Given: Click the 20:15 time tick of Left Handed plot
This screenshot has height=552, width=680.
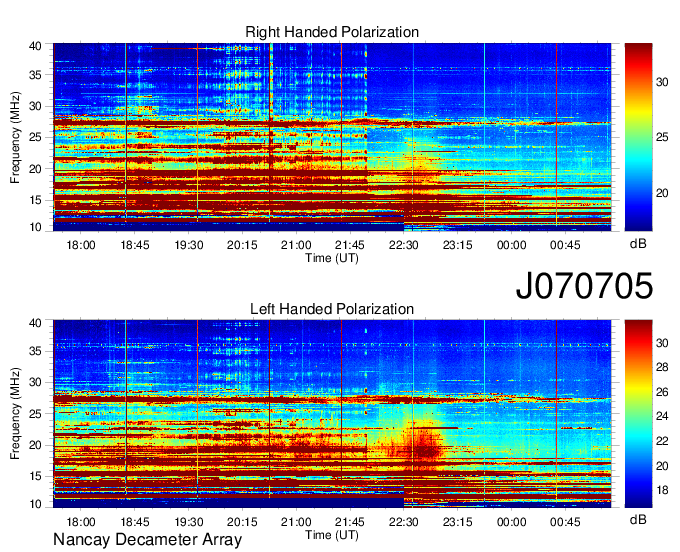Looking at the screenshot, I should (242, 522).
